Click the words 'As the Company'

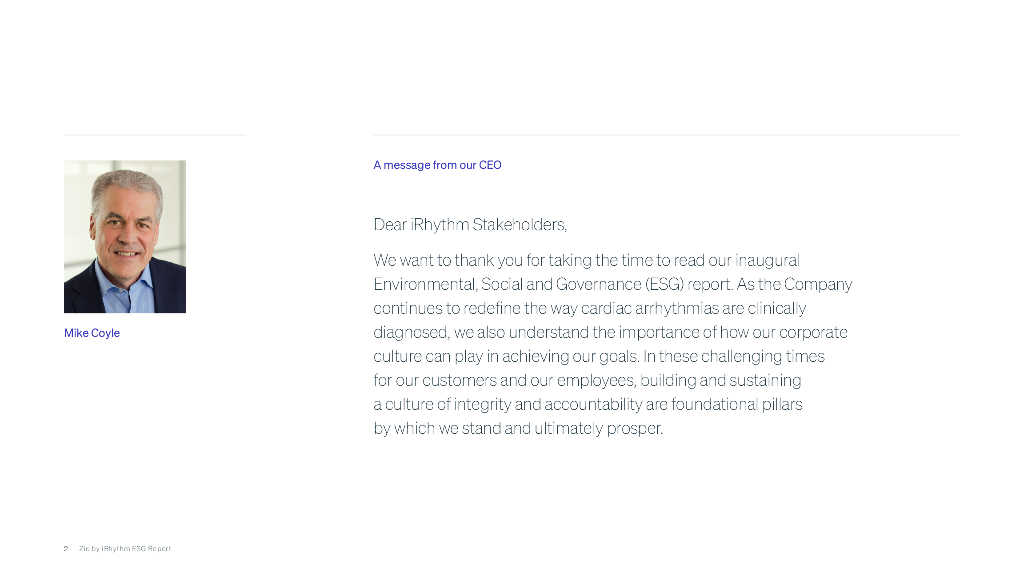(x=794, y=284)
